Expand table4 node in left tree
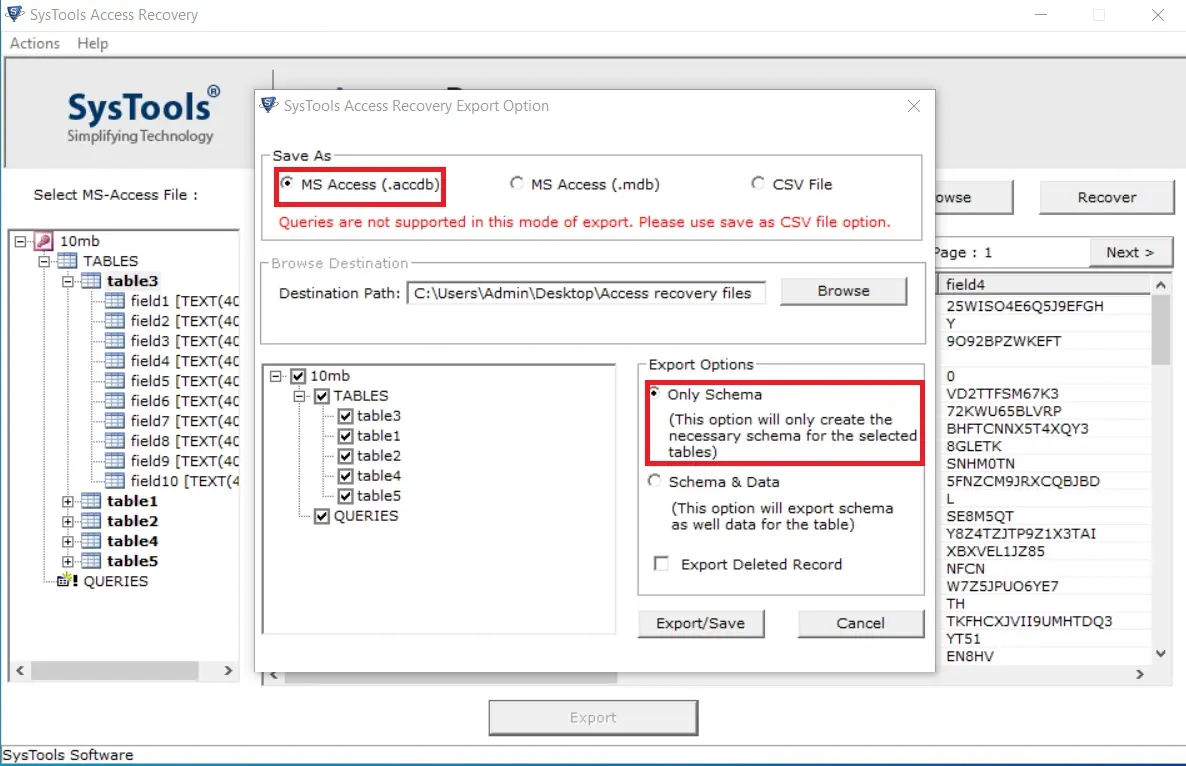The image size is (1186, 766). click(x=67, y=541)
